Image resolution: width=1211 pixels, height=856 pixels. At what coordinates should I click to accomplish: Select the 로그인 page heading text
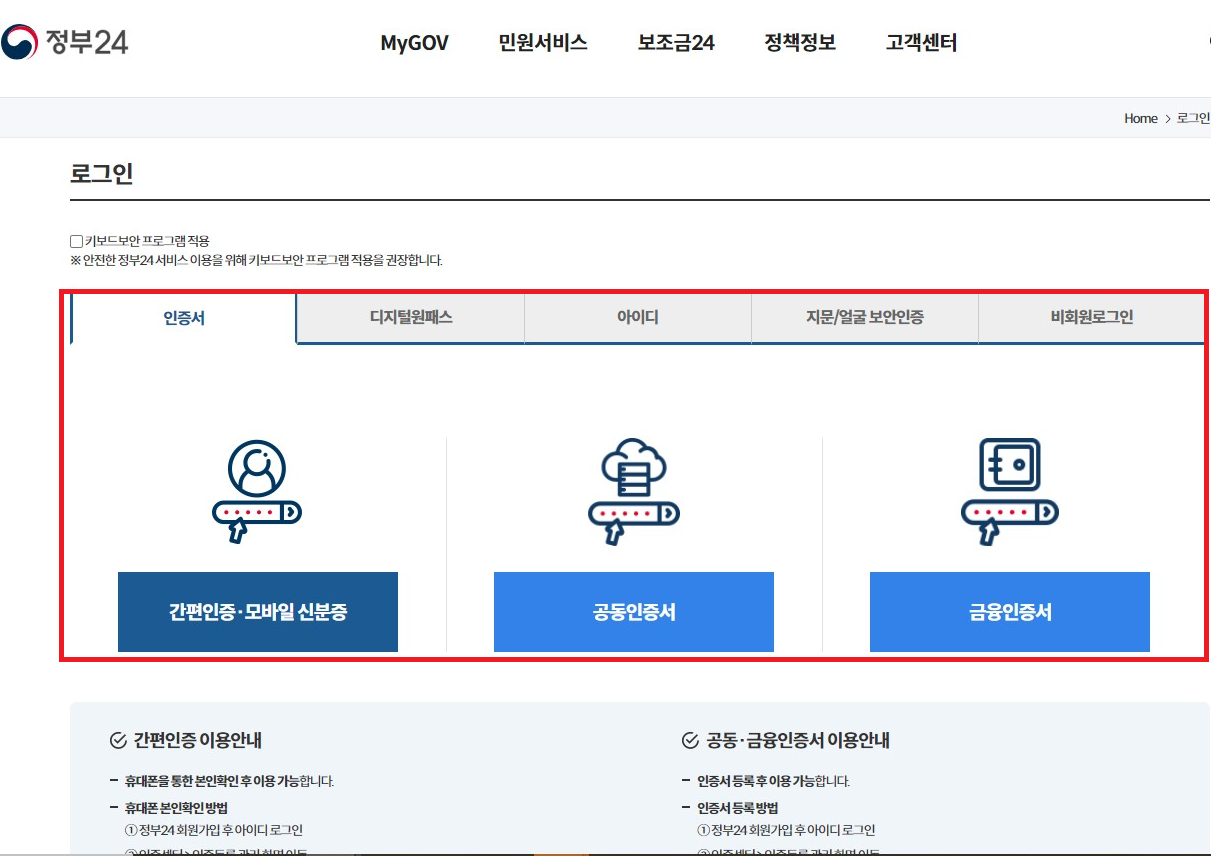click(102, 173)
